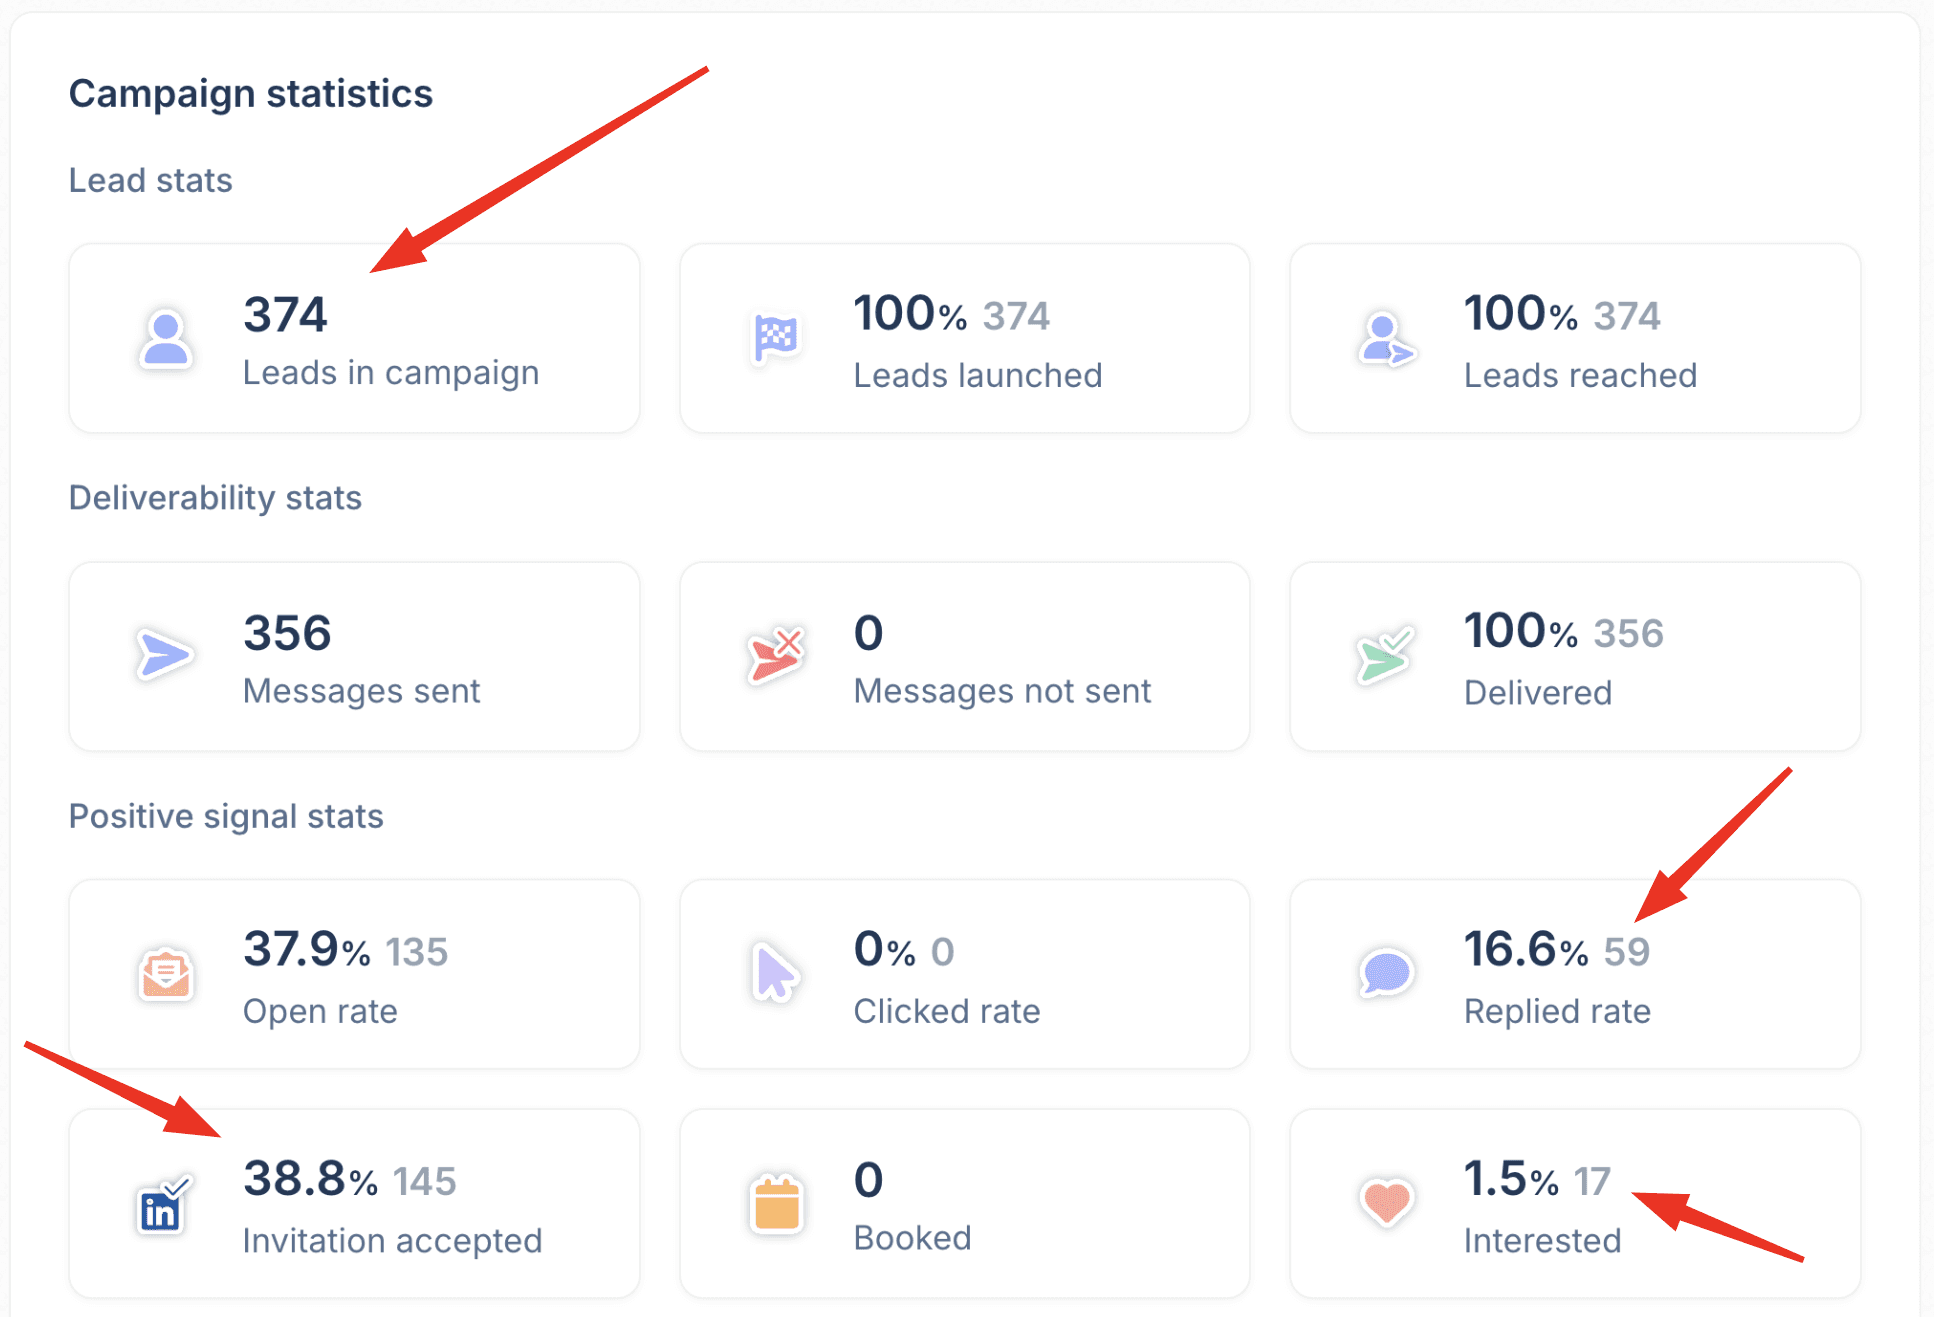The height and width of the screenshot is (1317, 1934).
Task: Click the calendar Booked icon
Action: 776,1204
